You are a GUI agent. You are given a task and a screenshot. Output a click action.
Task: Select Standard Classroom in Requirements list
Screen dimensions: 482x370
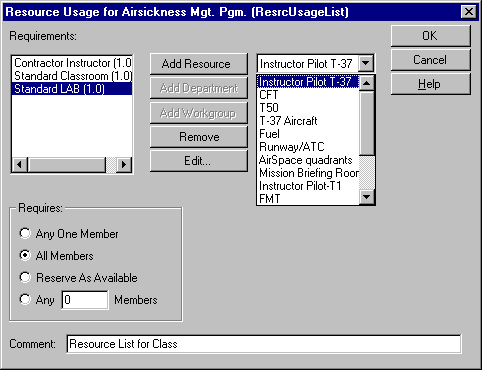click(72, 76)
